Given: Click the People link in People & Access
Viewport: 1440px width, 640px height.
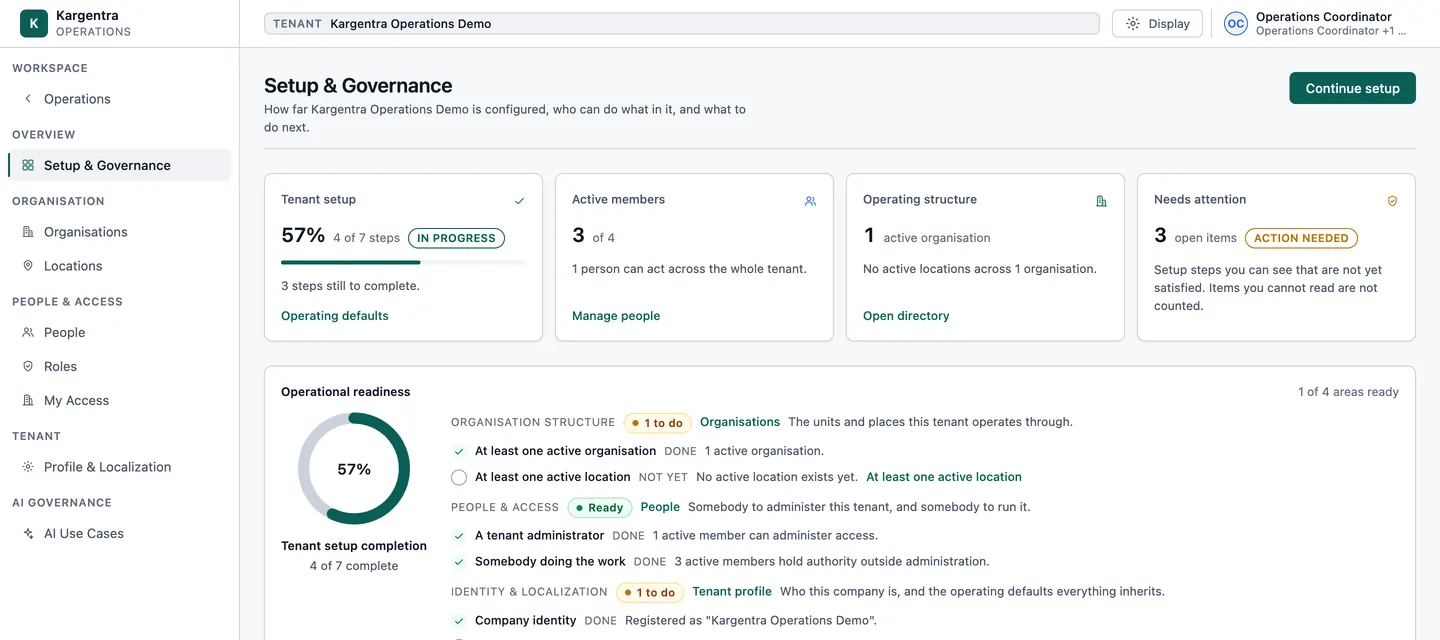Looking at the screenshot, I should click(660, 507).
